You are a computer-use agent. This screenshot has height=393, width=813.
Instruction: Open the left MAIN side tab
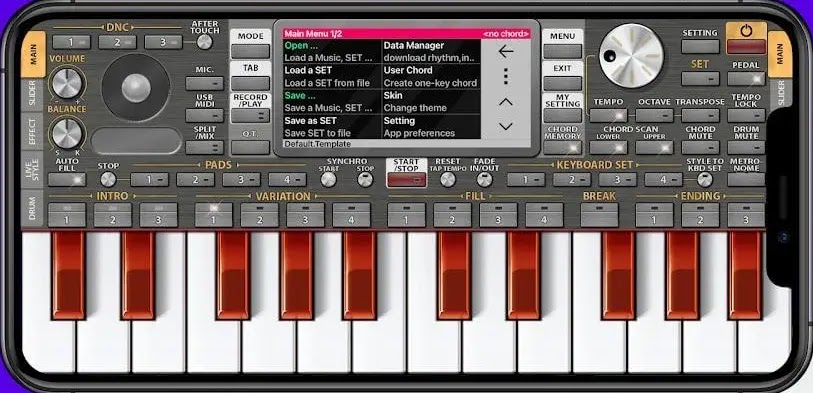click(34, 54)
